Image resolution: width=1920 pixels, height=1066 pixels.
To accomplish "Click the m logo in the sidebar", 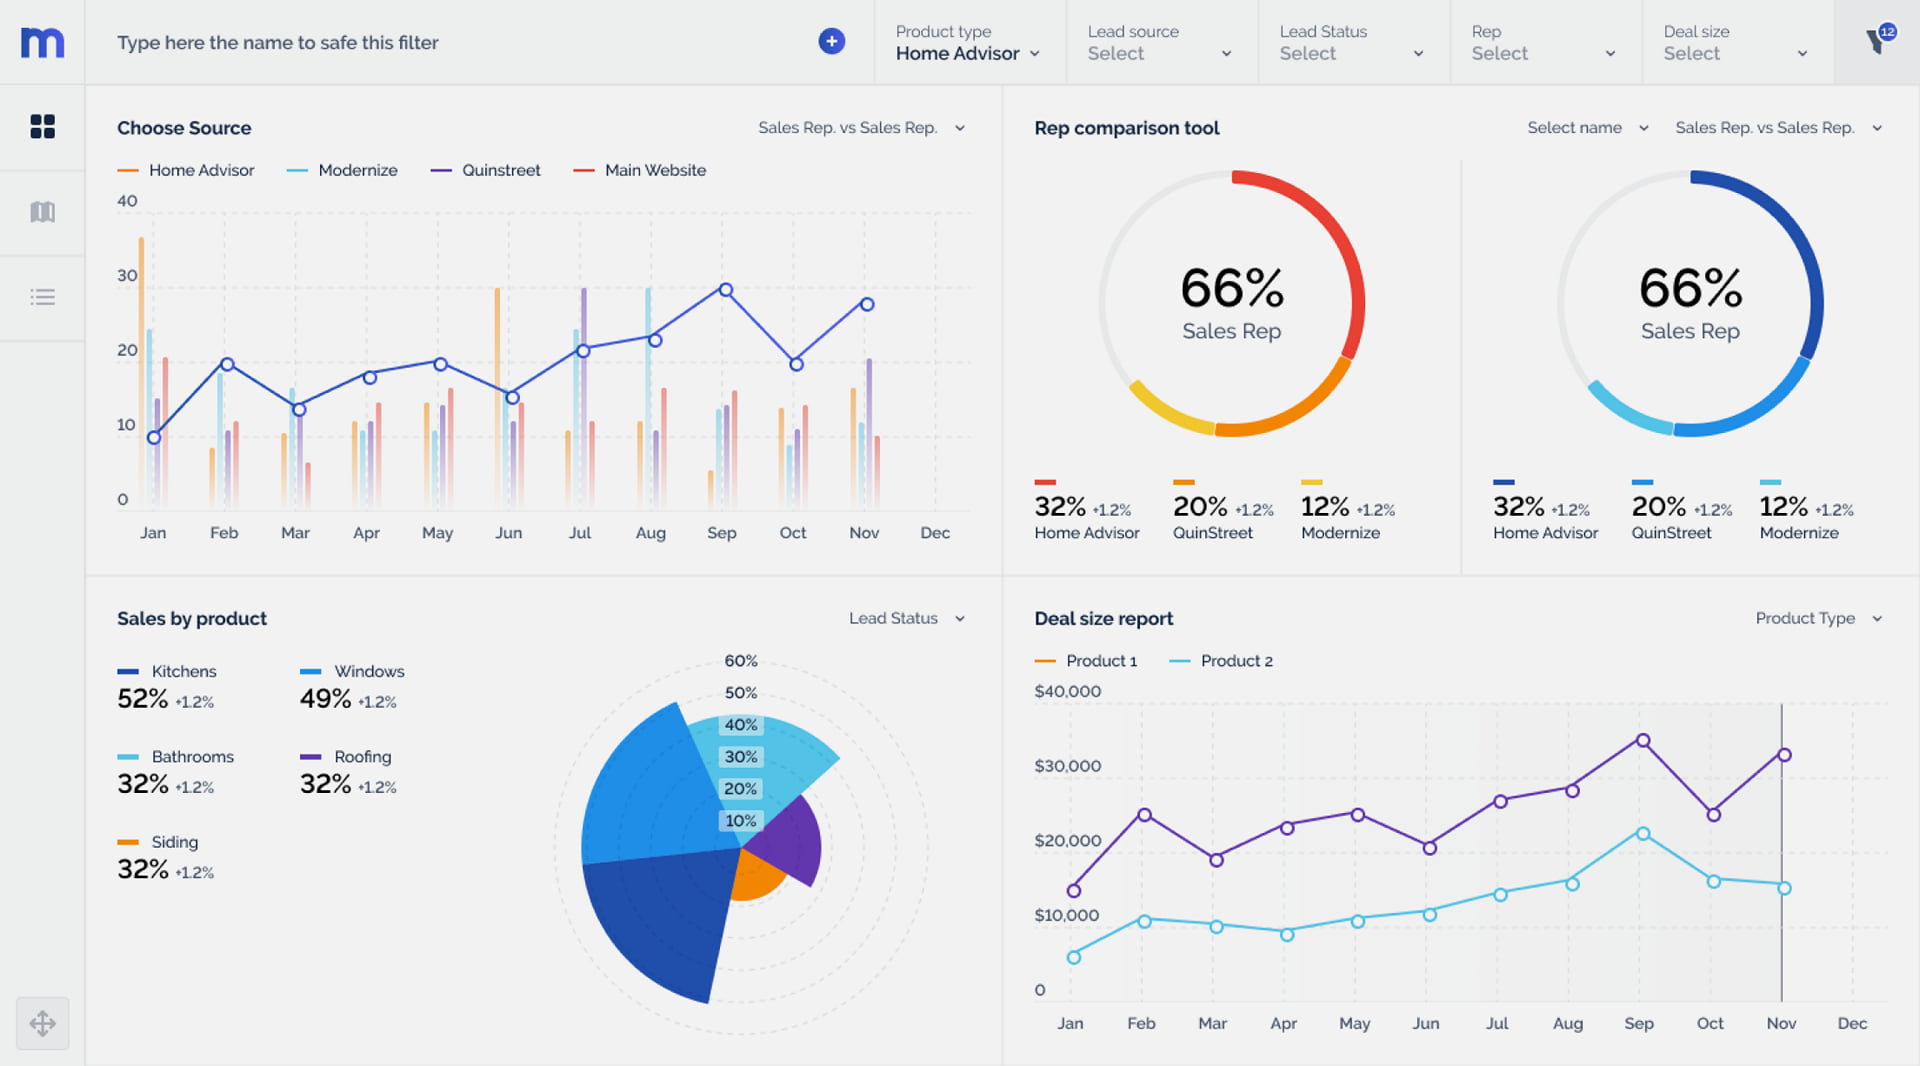I will (42, 42).
